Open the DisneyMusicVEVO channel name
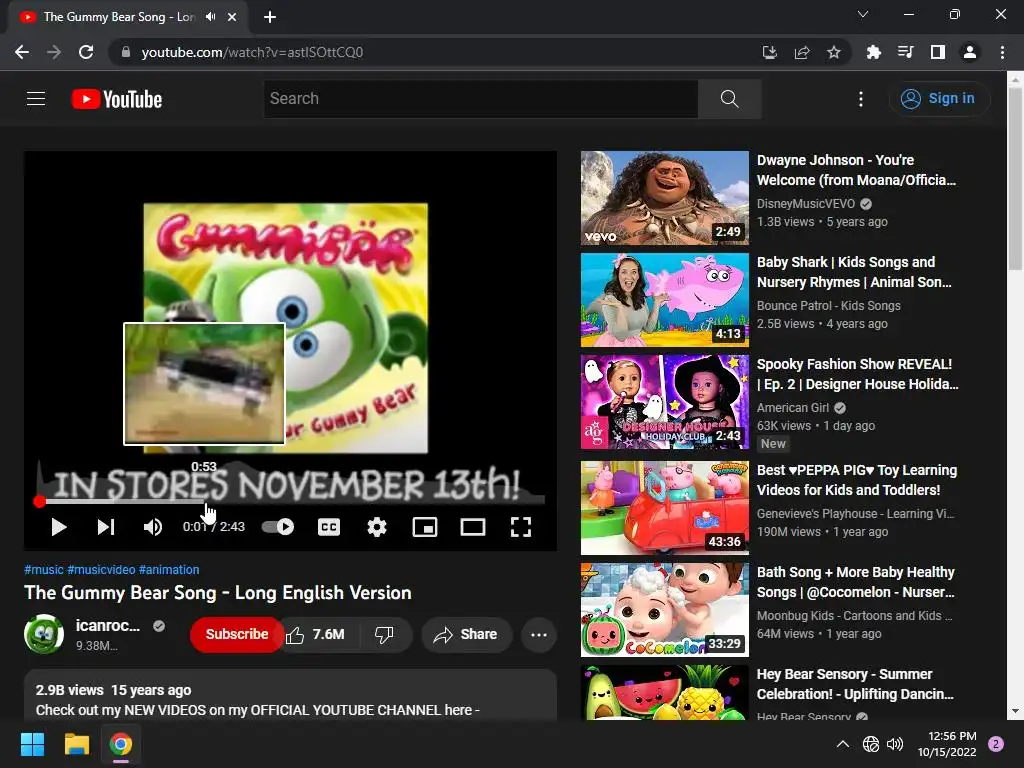 point(805,204)
